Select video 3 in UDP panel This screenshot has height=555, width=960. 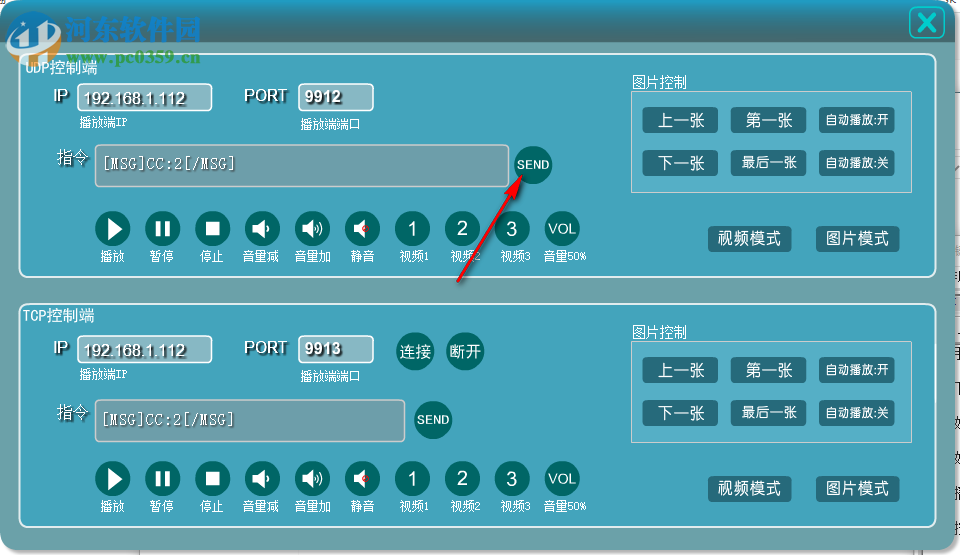(512, 229)
